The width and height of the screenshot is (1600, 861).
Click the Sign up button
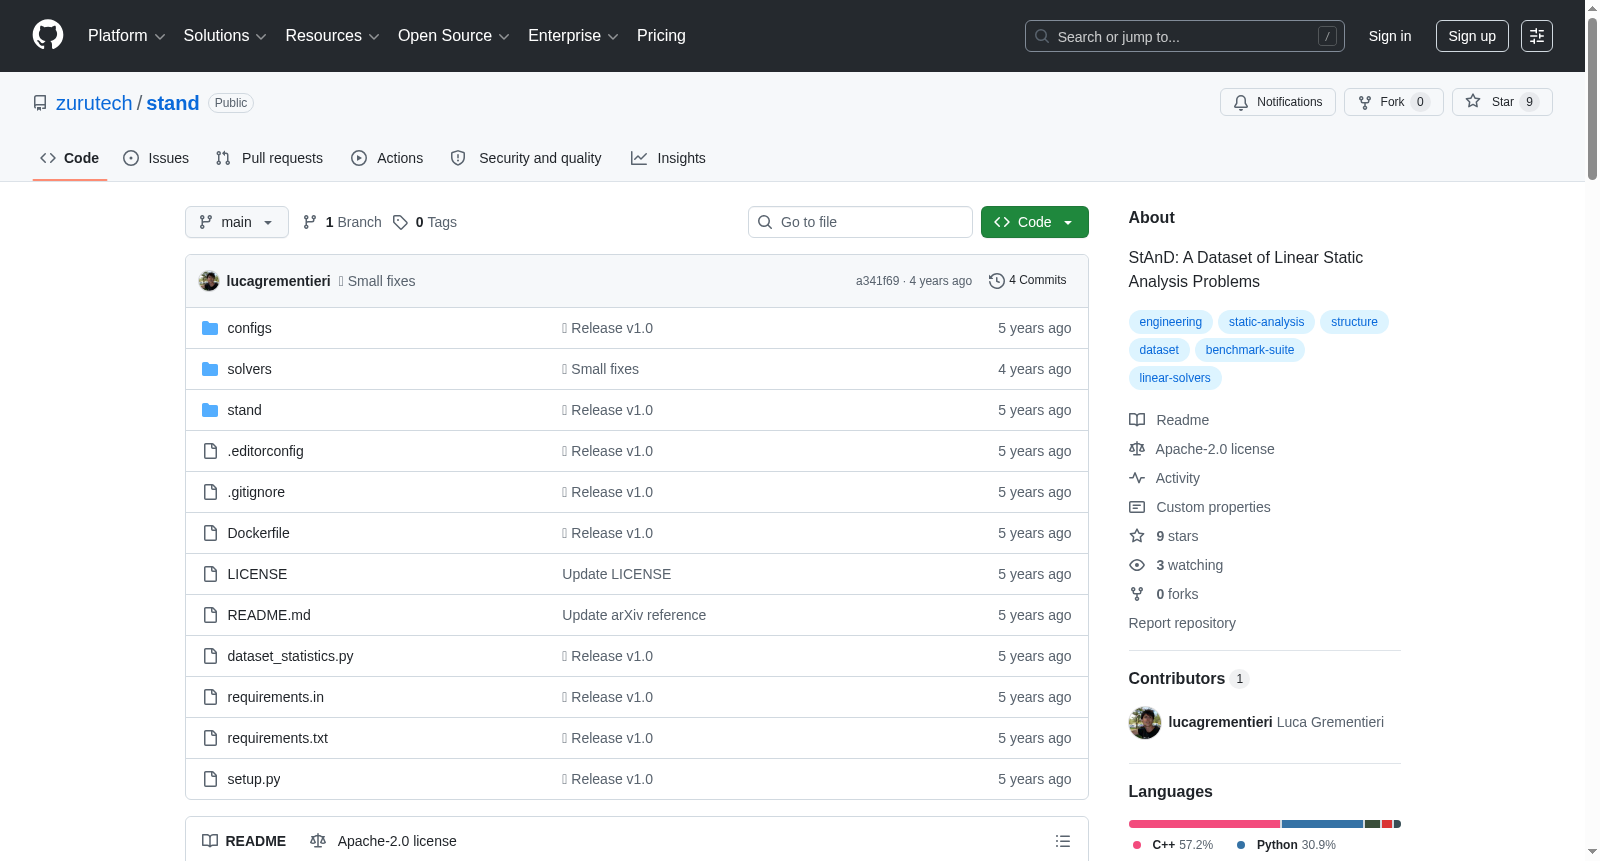click(x=1472, y=36)
